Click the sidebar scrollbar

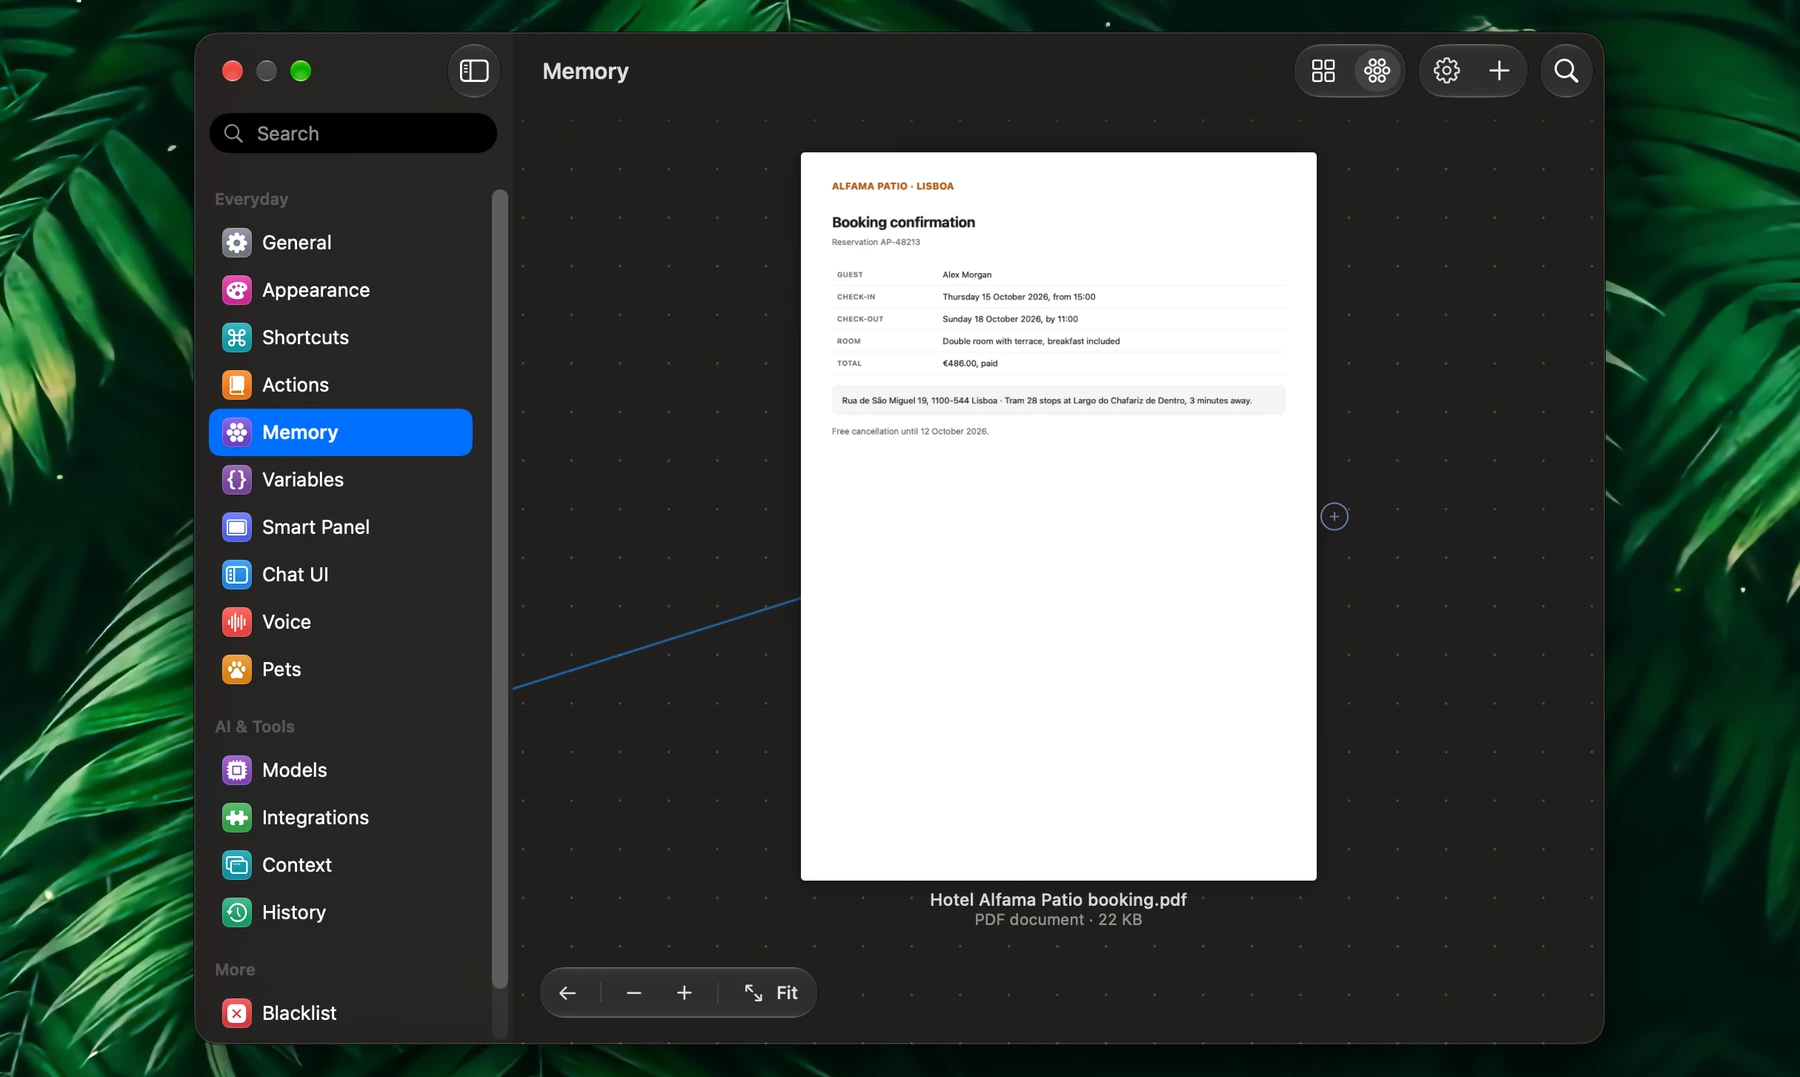coord(500,589)
